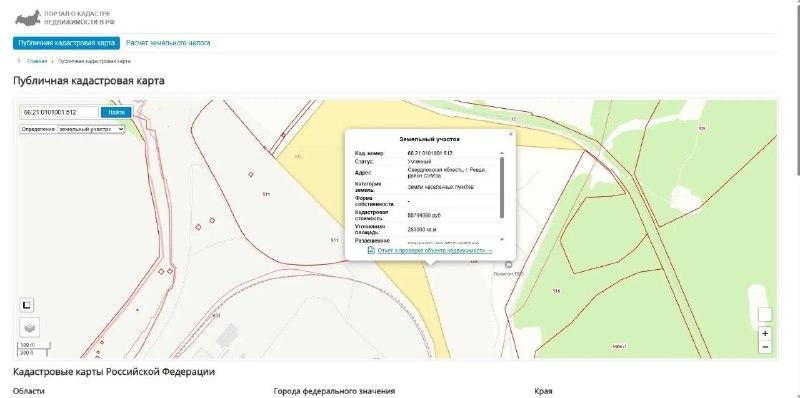800x398 pixels.
Task: Open the object type dropdown 'земельный участок'
Action: (91, 129)
